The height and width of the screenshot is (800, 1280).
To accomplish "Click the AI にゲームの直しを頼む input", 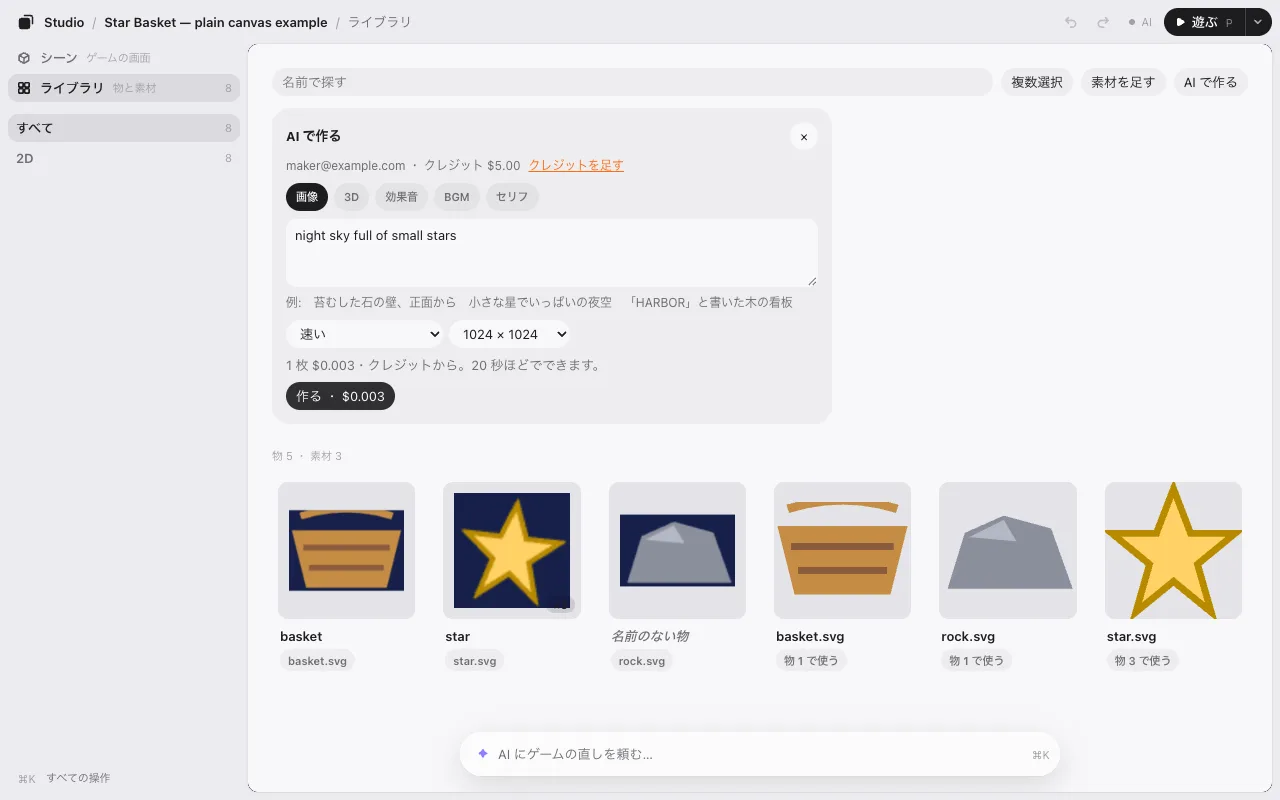I will pyautogui.click(x=760, y=754).
